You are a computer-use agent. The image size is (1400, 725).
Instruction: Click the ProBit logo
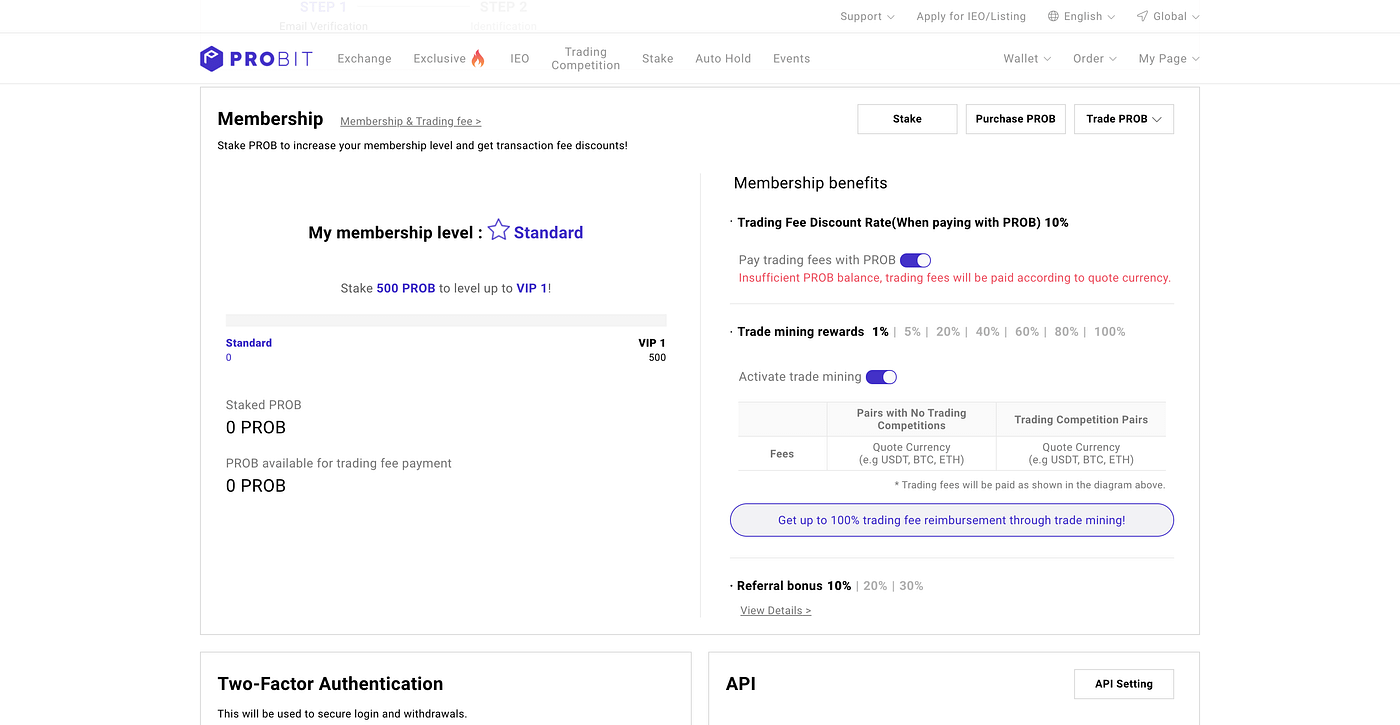click(256, 59)
